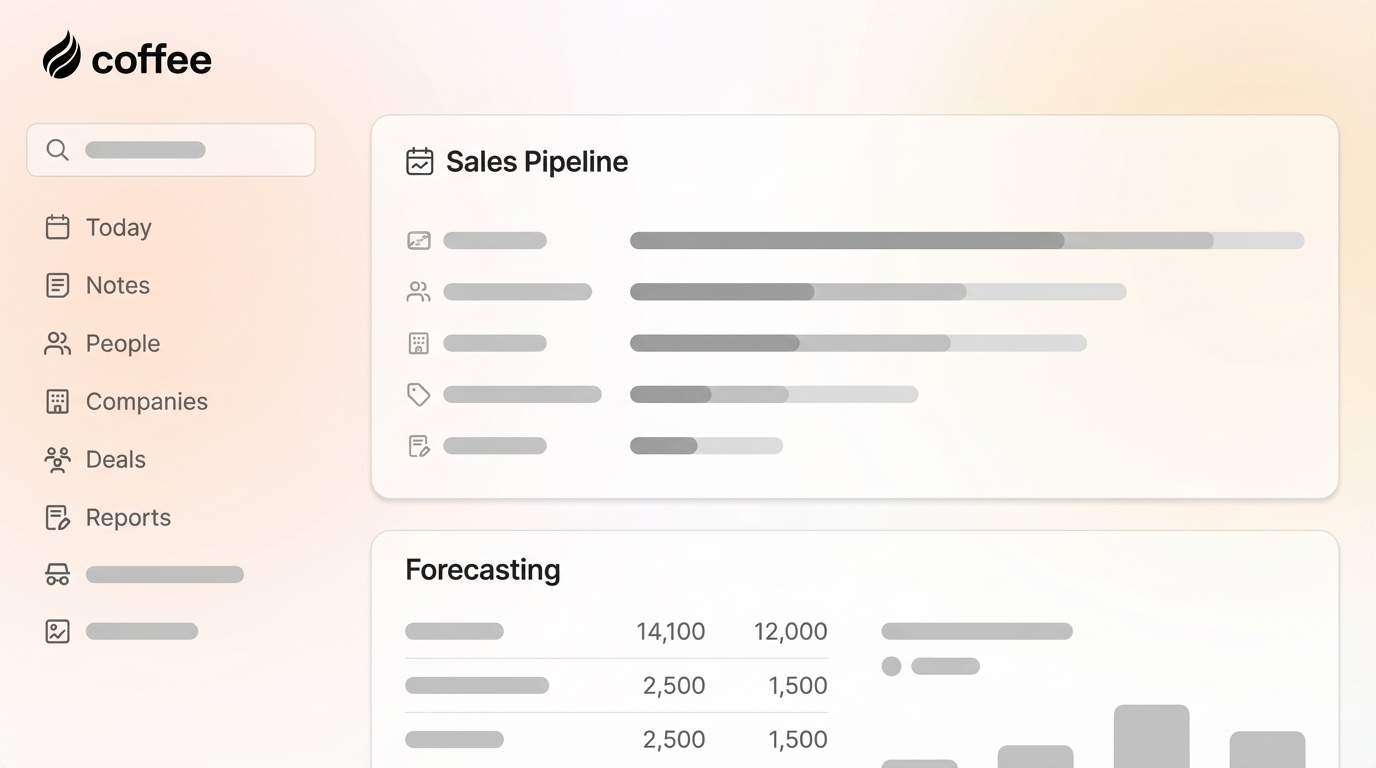Click the Deals icon in the sidebar
Viewport: 1376px width, 768px height.
(x=57, y=459)
